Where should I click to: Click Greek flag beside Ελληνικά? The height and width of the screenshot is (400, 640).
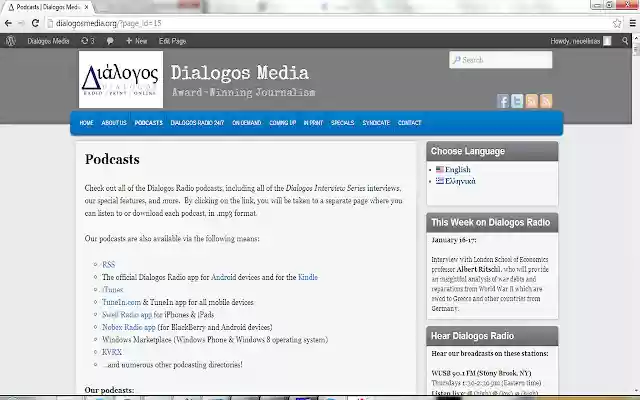click(x=440, y=181)
